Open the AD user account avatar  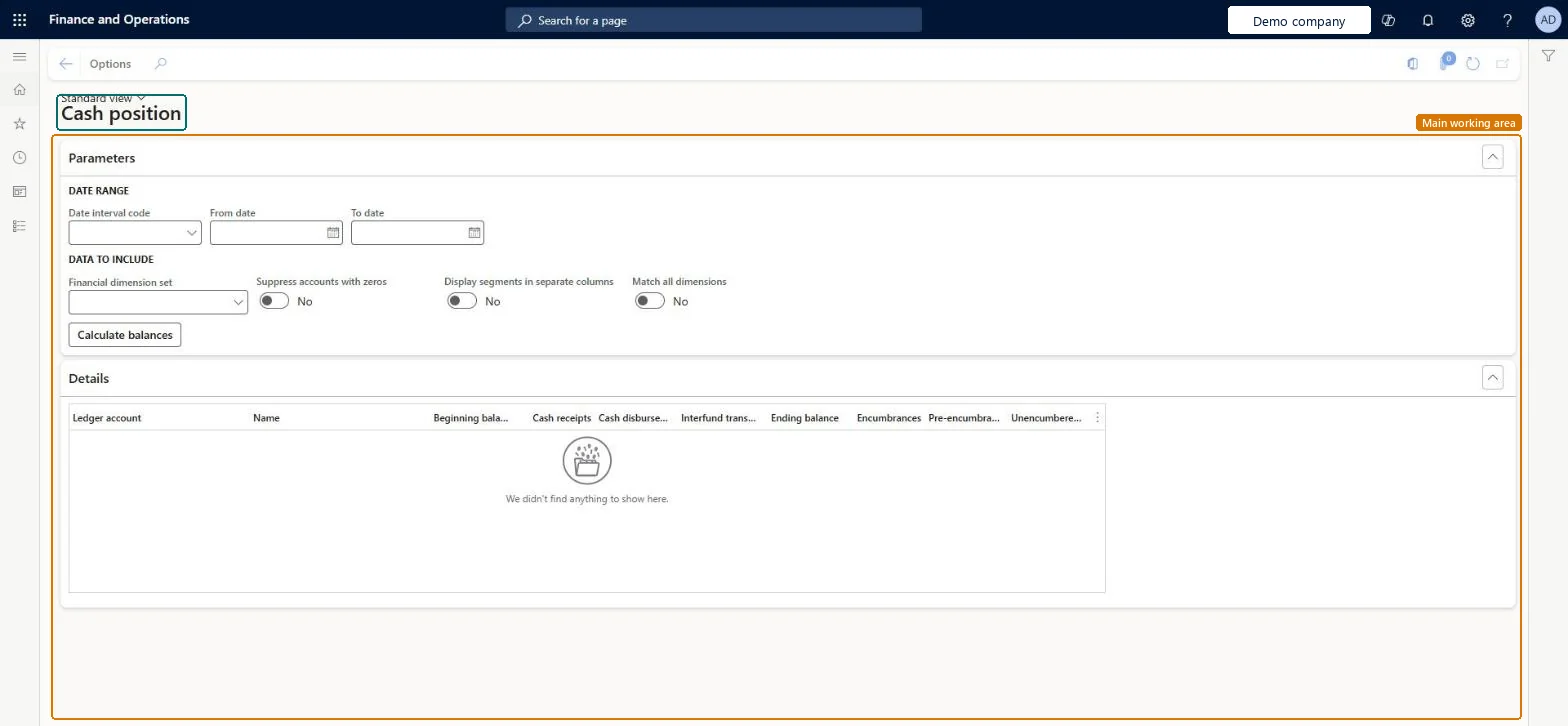click(x=1547, y=20)
